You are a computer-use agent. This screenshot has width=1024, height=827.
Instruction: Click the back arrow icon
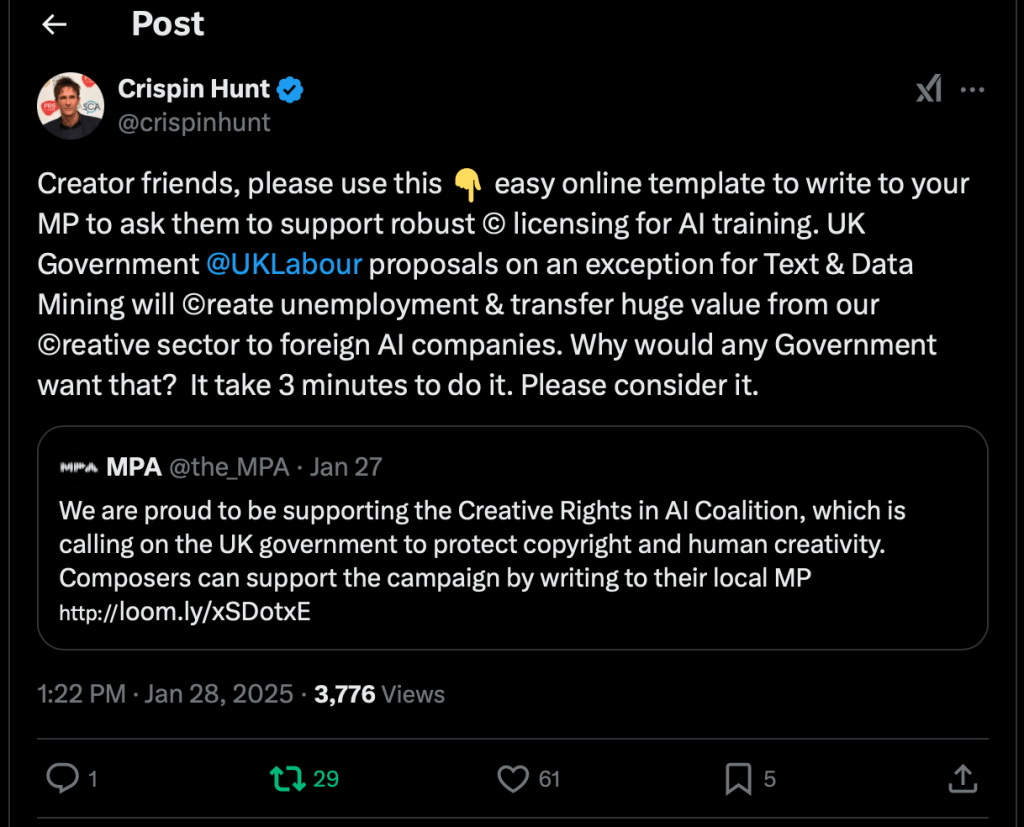click(54, 25)
